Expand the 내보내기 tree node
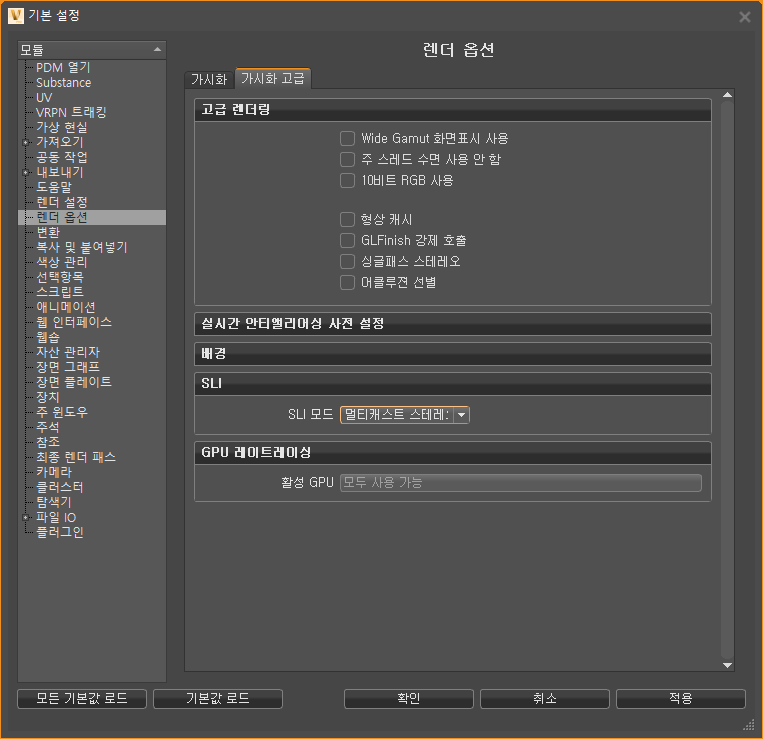The width and height of the screenshot is (763, 739). (x=26, y=172)
